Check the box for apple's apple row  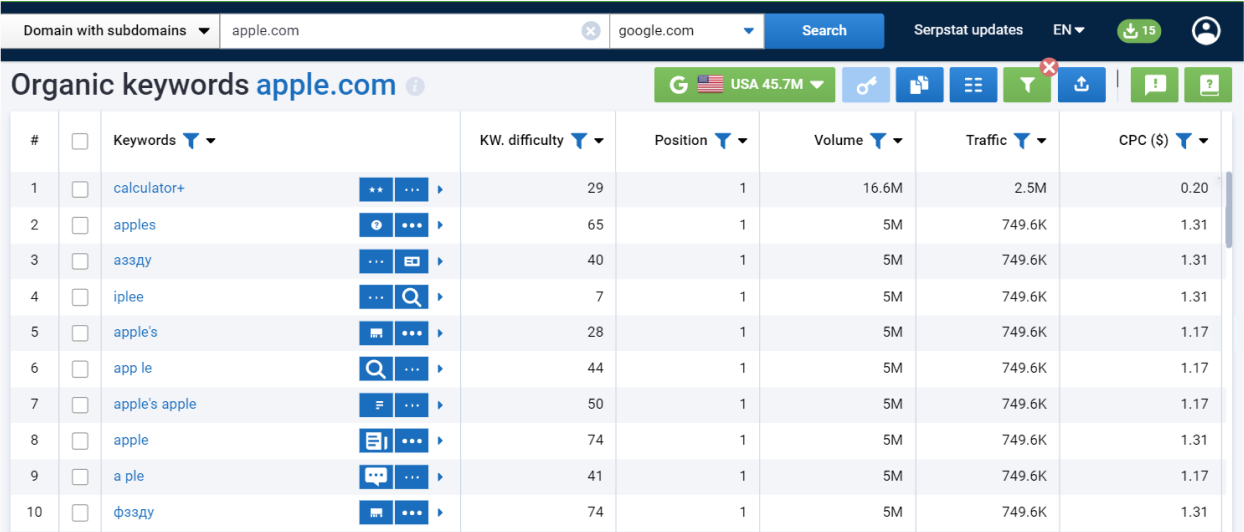click(x=80, y=405)
